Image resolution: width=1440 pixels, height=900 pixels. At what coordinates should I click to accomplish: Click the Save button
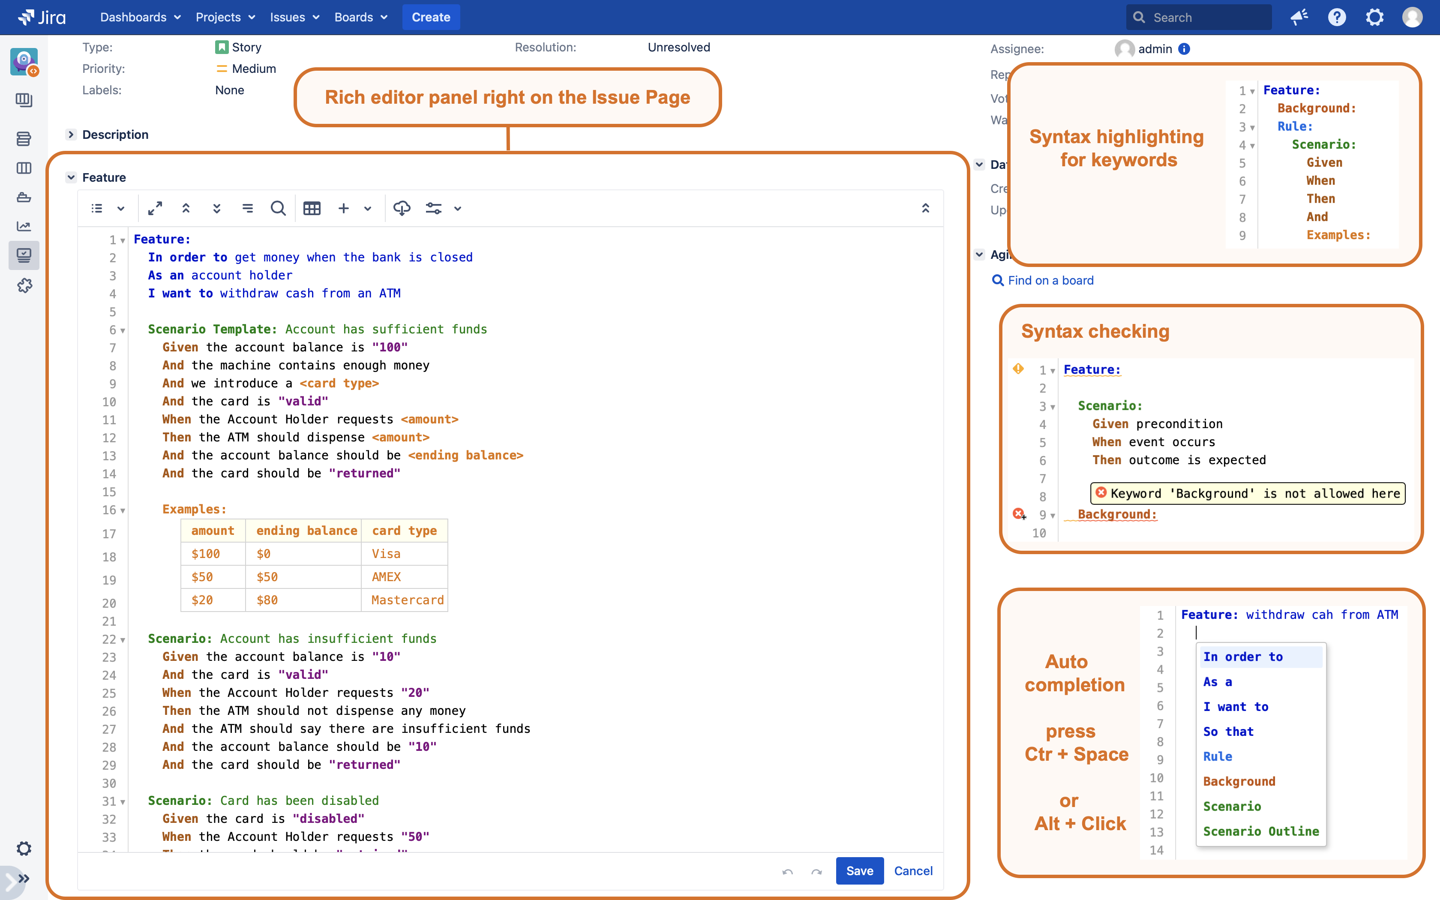click(x=859, y=871)
